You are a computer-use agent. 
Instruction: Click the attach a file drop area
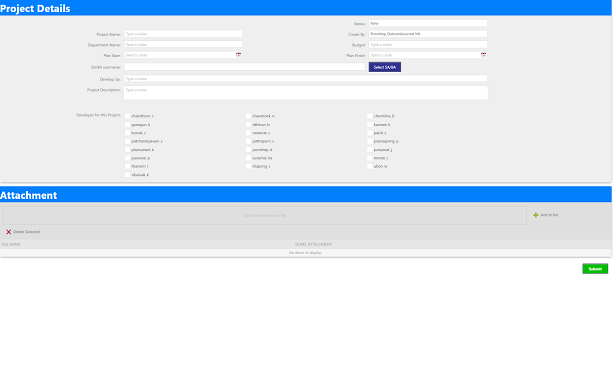coord(265,215)
